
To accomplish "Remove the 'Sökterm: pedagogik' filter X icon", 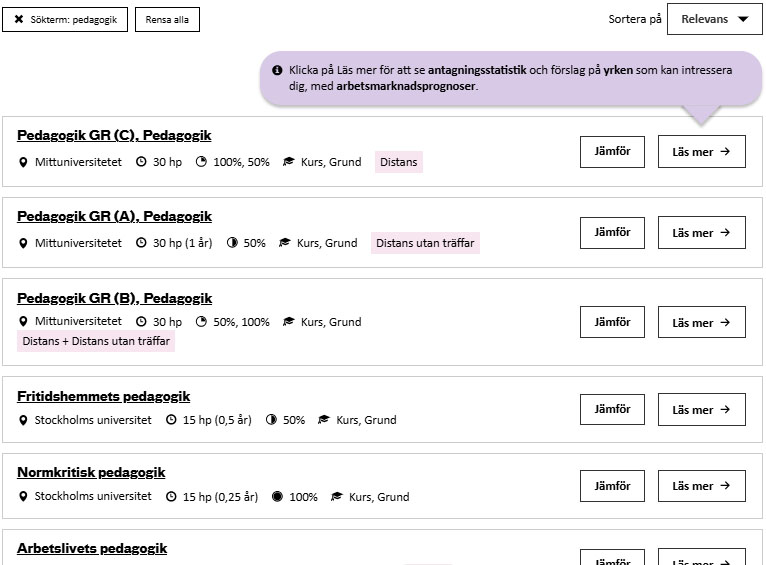I will click(x=19, y=20).
